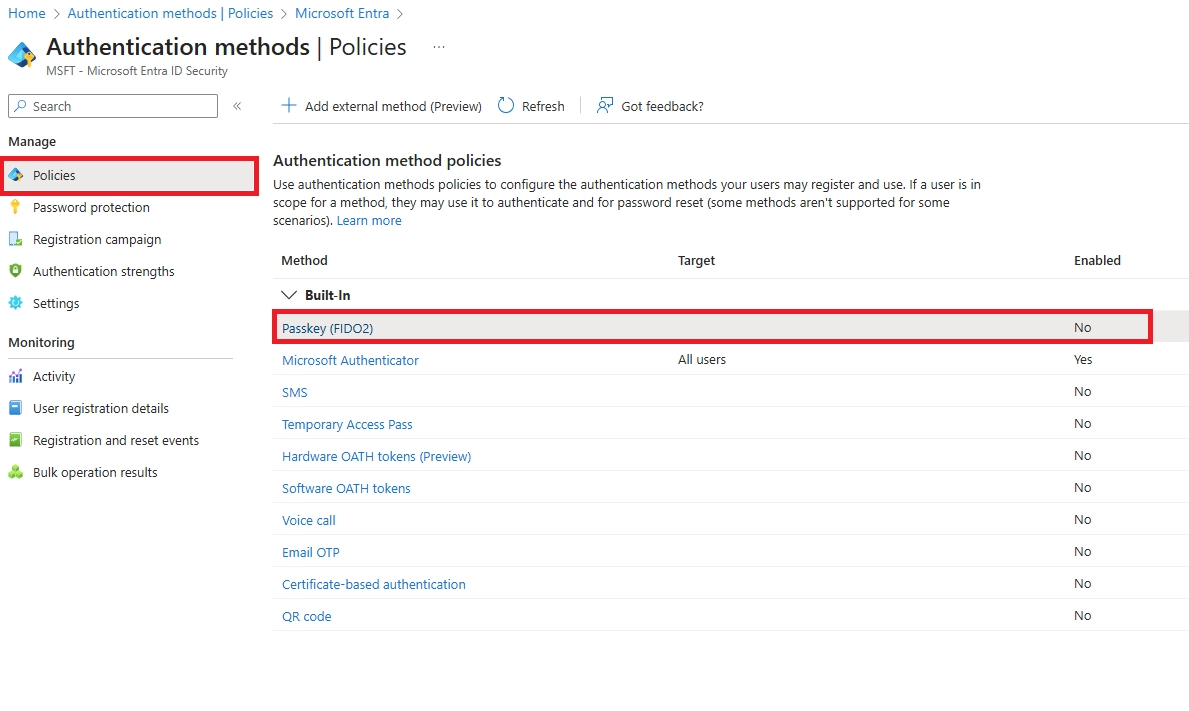Click the Settings gear icon in sidebar

[15, 303]
